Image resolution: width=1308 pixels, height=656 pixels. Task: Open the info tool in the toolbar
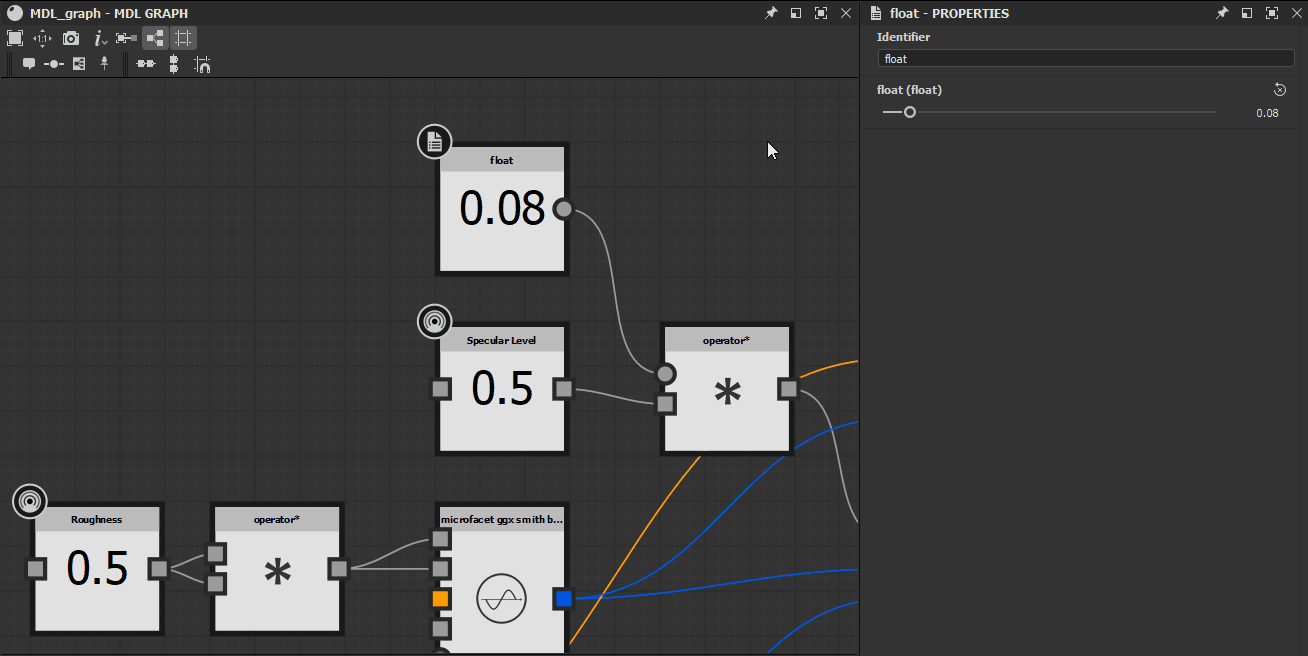[98, 37]
